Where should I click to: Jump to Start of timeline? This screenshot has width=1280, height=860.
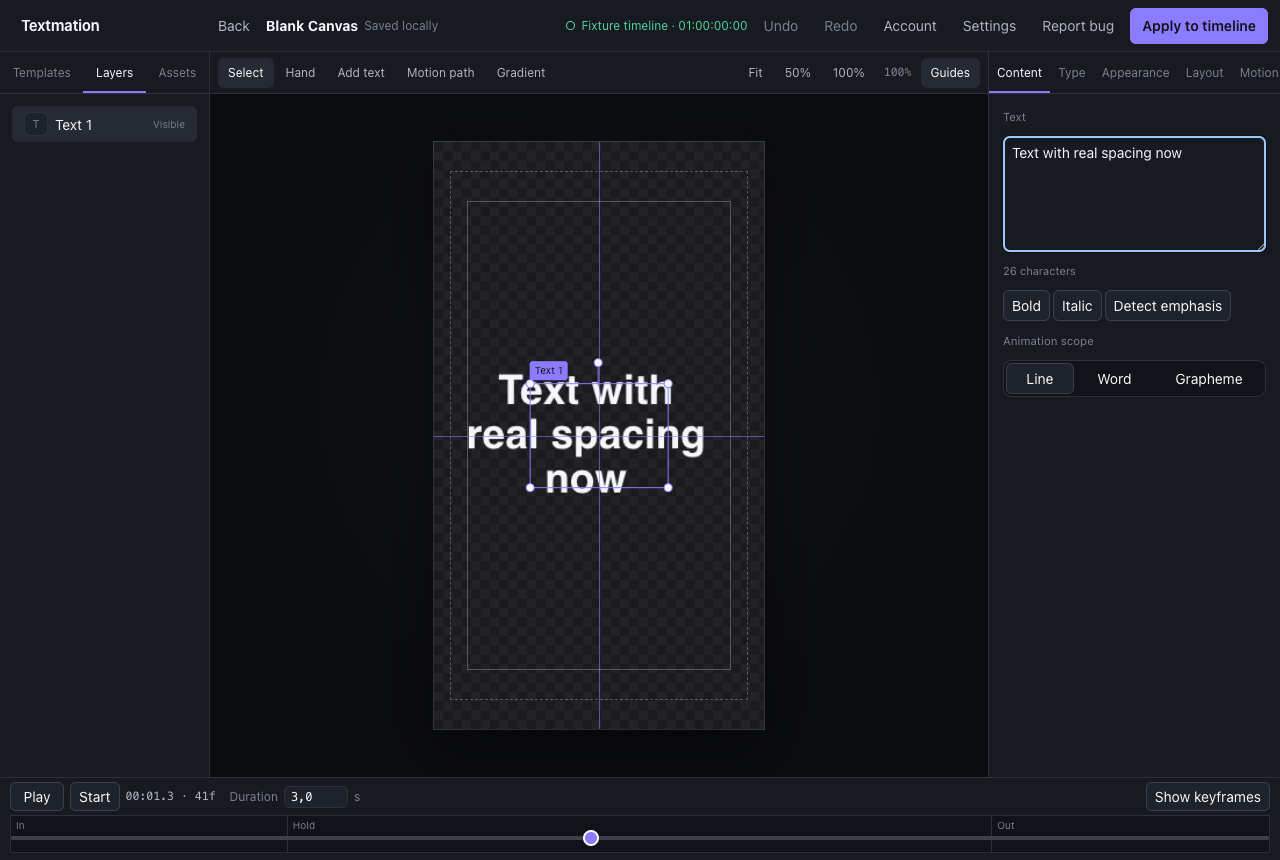click(95, 797)
